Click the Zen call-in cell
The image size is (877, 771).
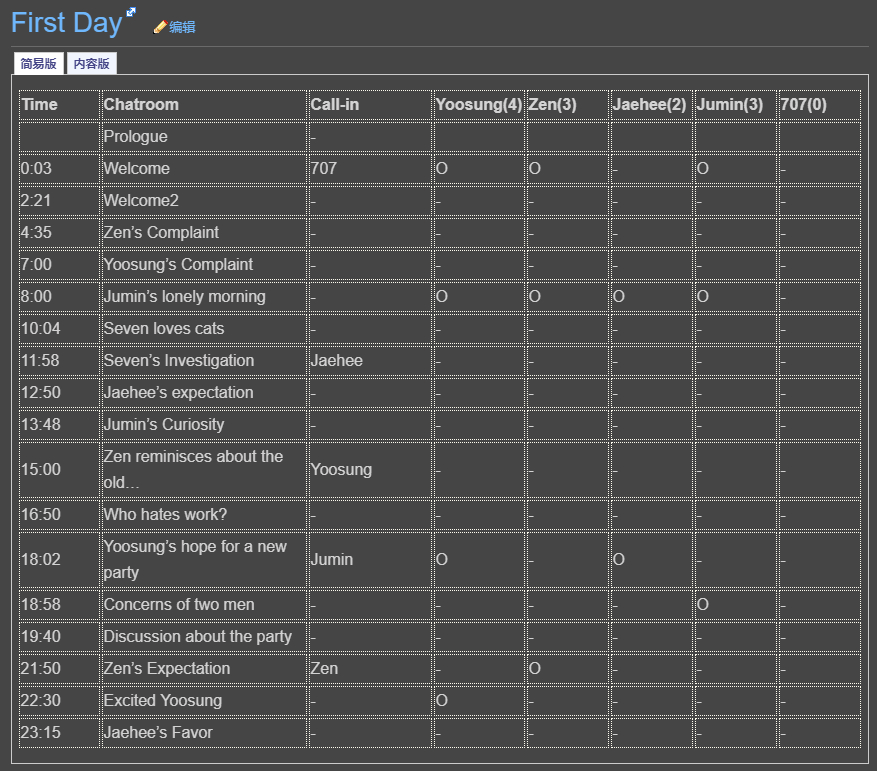point(370,668)
